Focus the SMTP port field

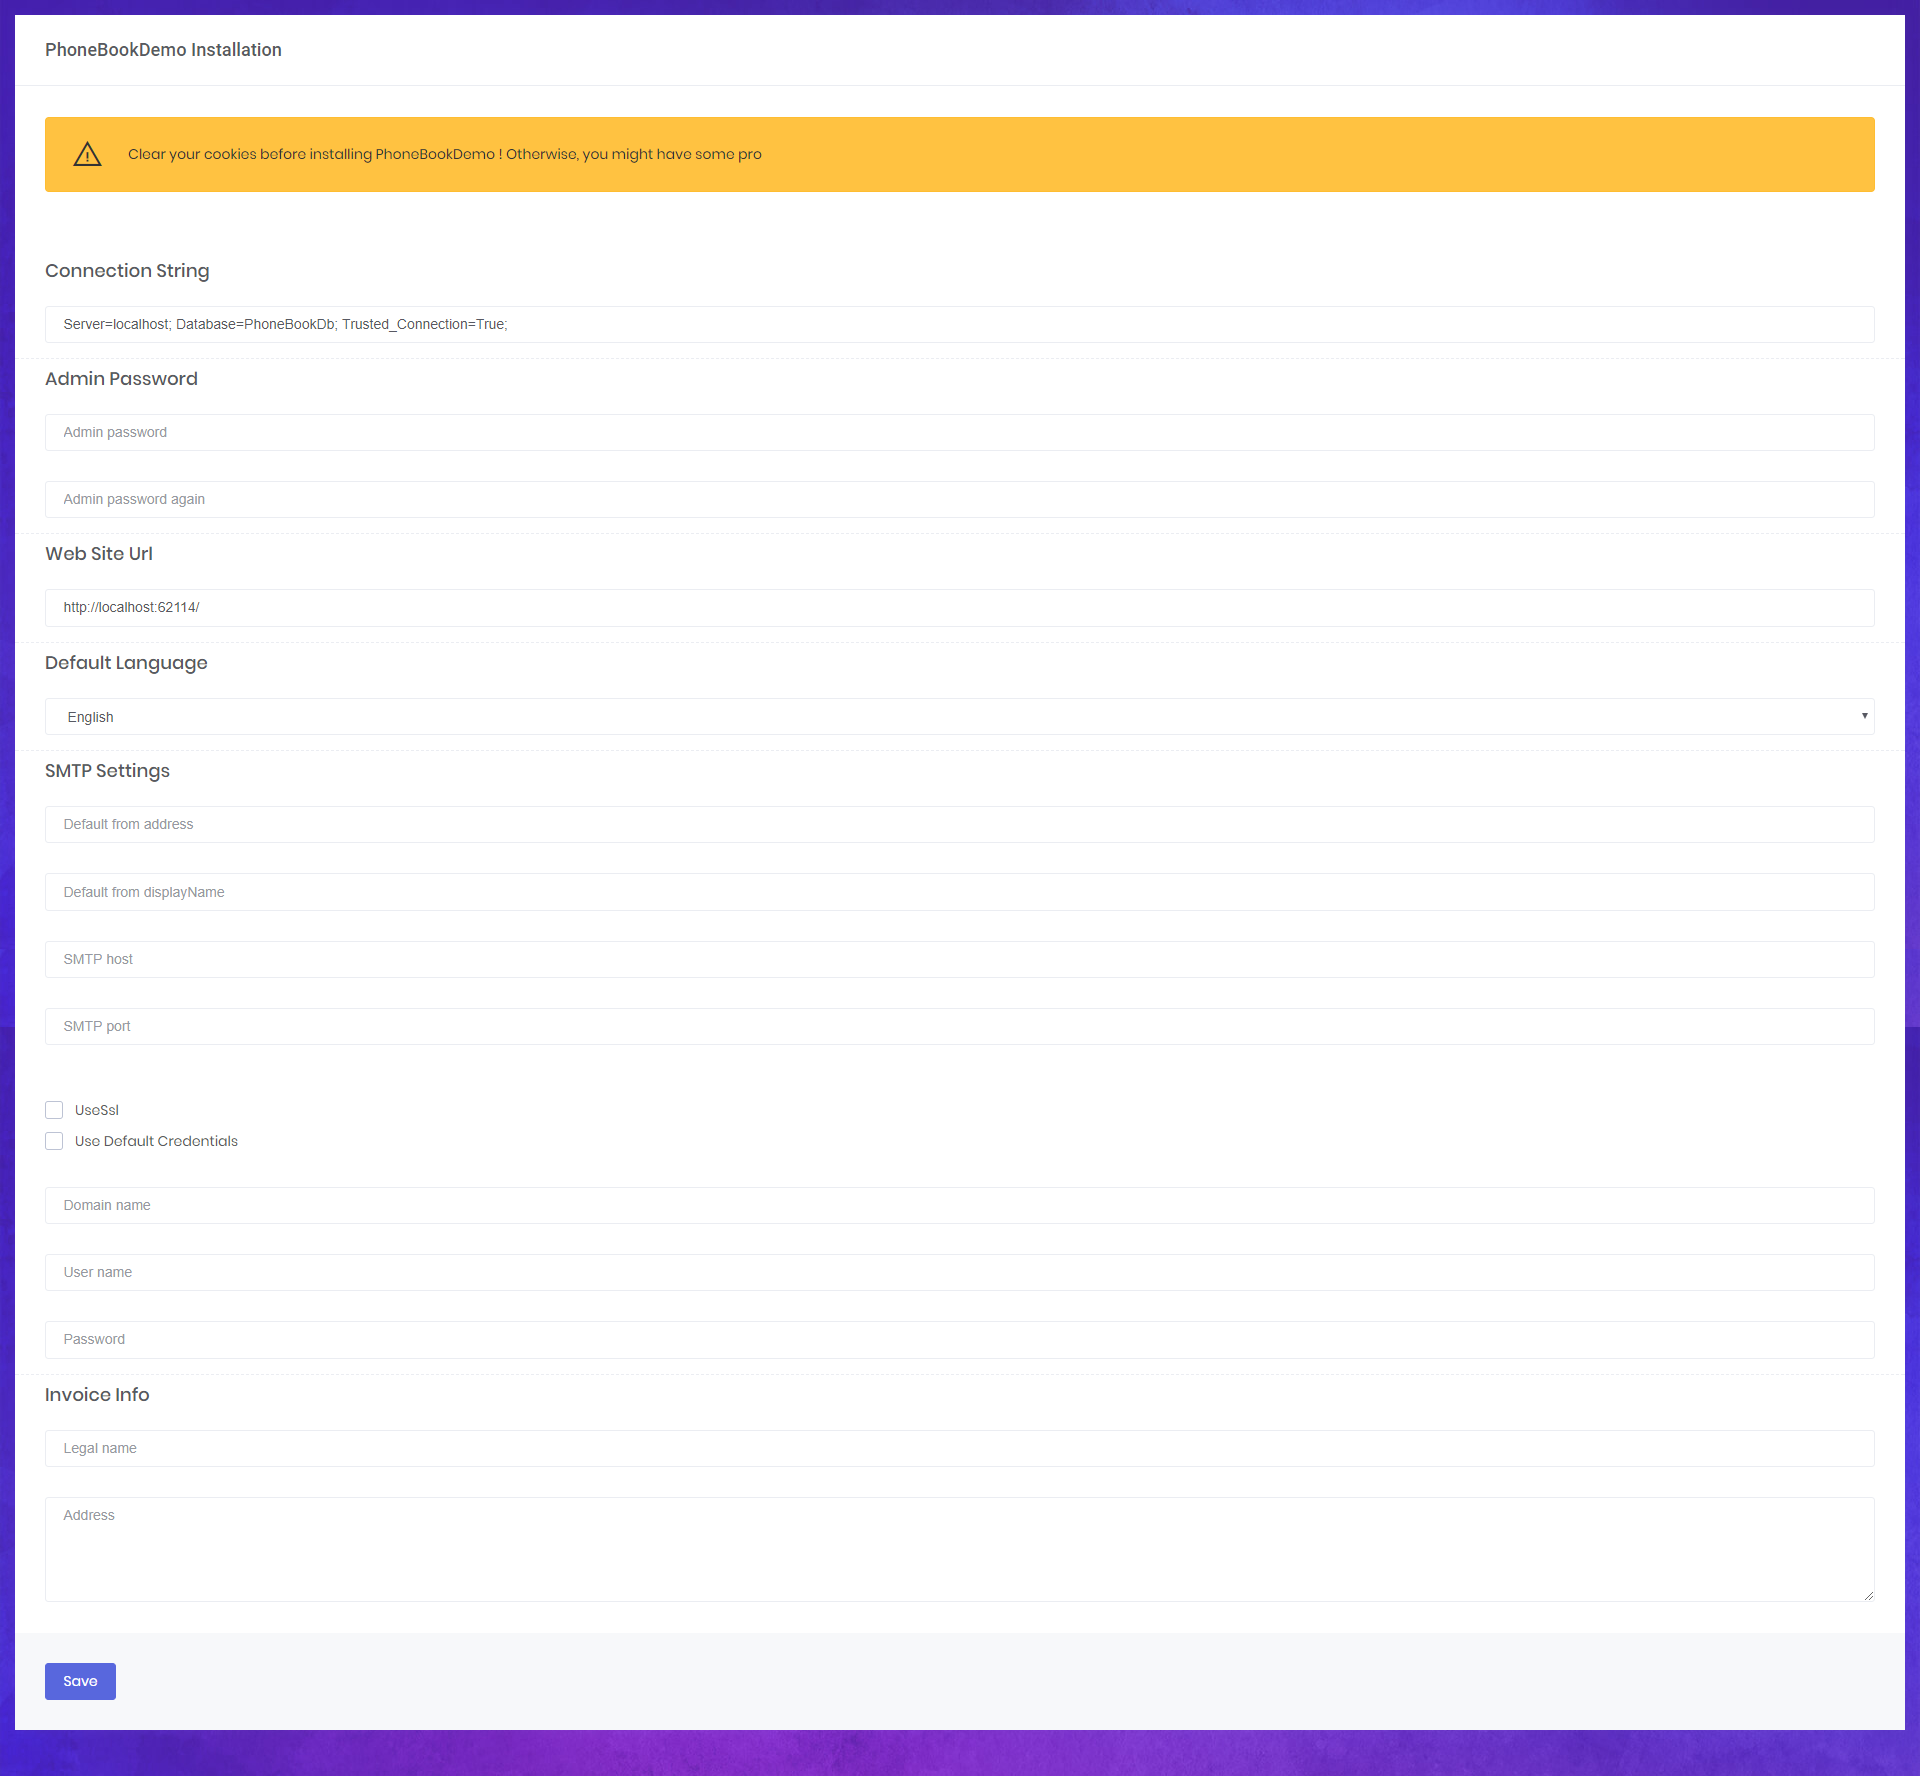tap(959, 1026)
